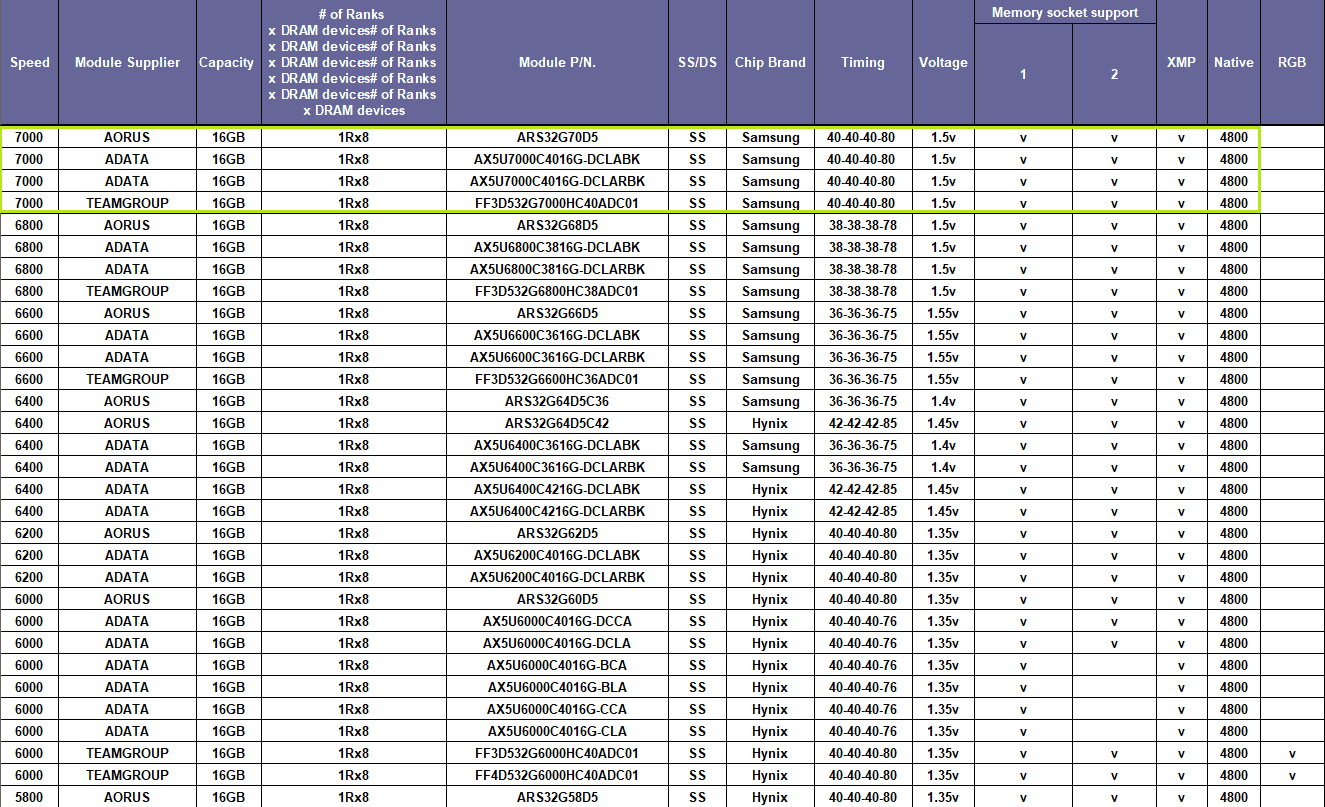Select the RGB column header
This screenshot has height=807, width=1325.
[x=1292, y=62]
